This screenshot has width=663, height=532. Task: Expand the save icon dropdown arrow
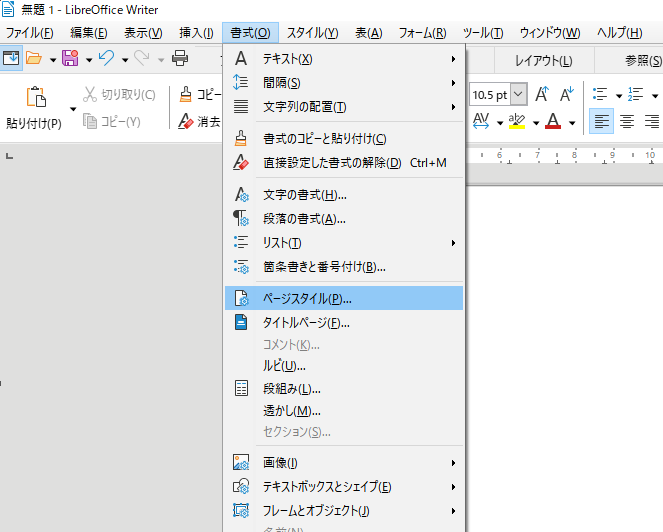[x=89, y=60]
